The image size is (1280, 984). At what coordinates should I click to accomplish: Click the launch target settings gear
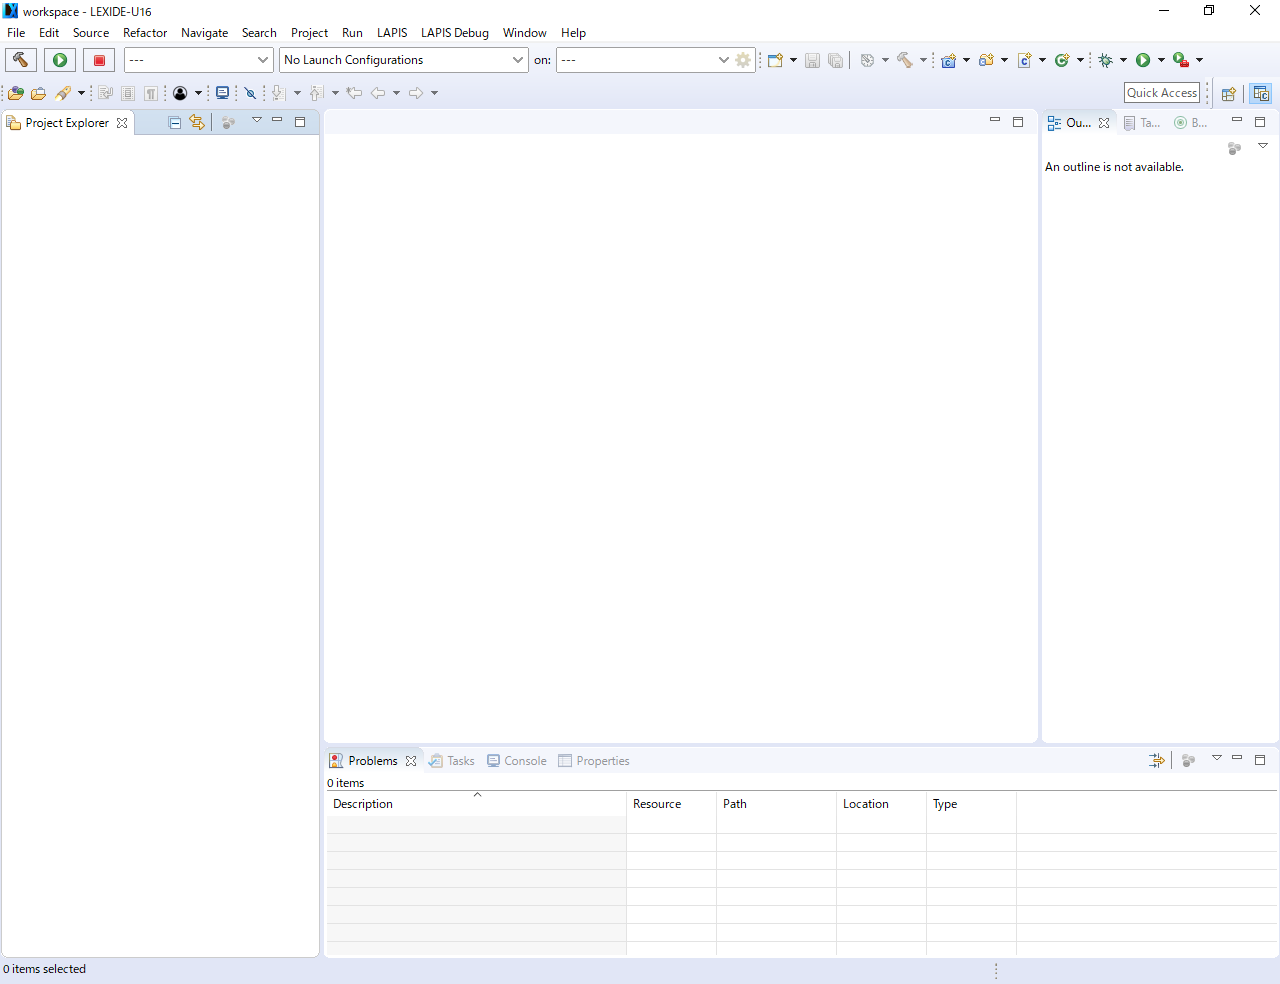click(x=743, y=60)
